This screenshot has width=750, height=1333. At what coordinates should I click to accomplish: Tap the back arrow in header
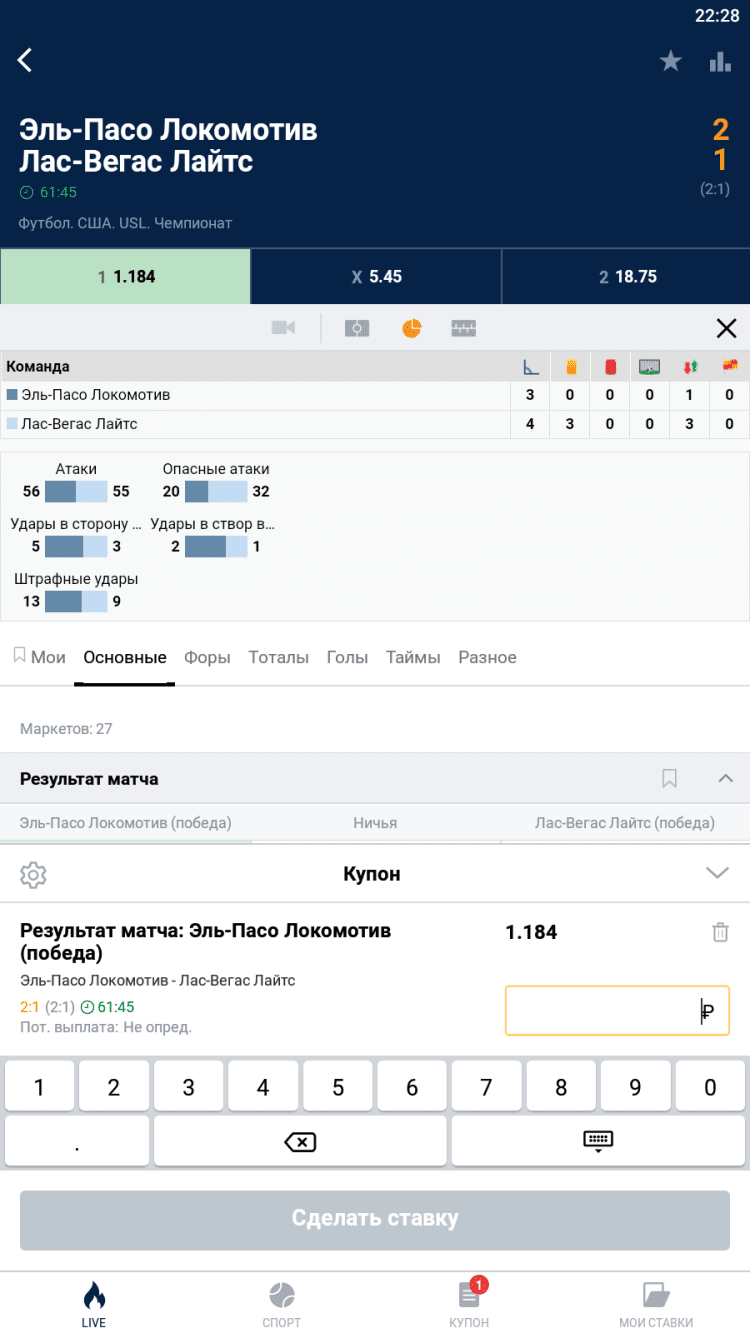(26, 60)
